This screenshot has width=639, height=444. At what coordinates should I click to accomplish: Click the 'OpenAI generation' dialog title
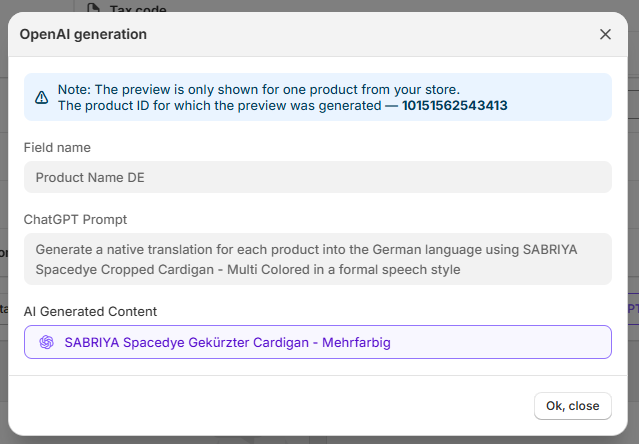pos(83,34)
